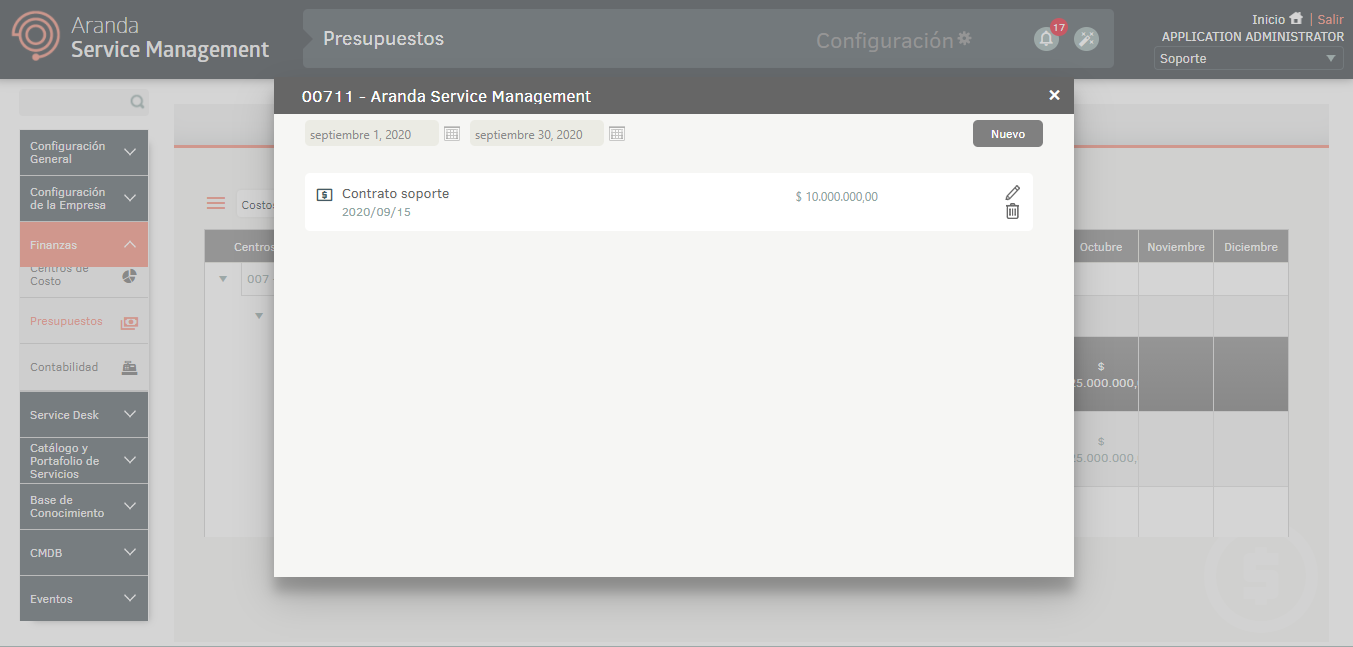
Task: Click the Contrato soporte entry title
Action: click(395, 193)
